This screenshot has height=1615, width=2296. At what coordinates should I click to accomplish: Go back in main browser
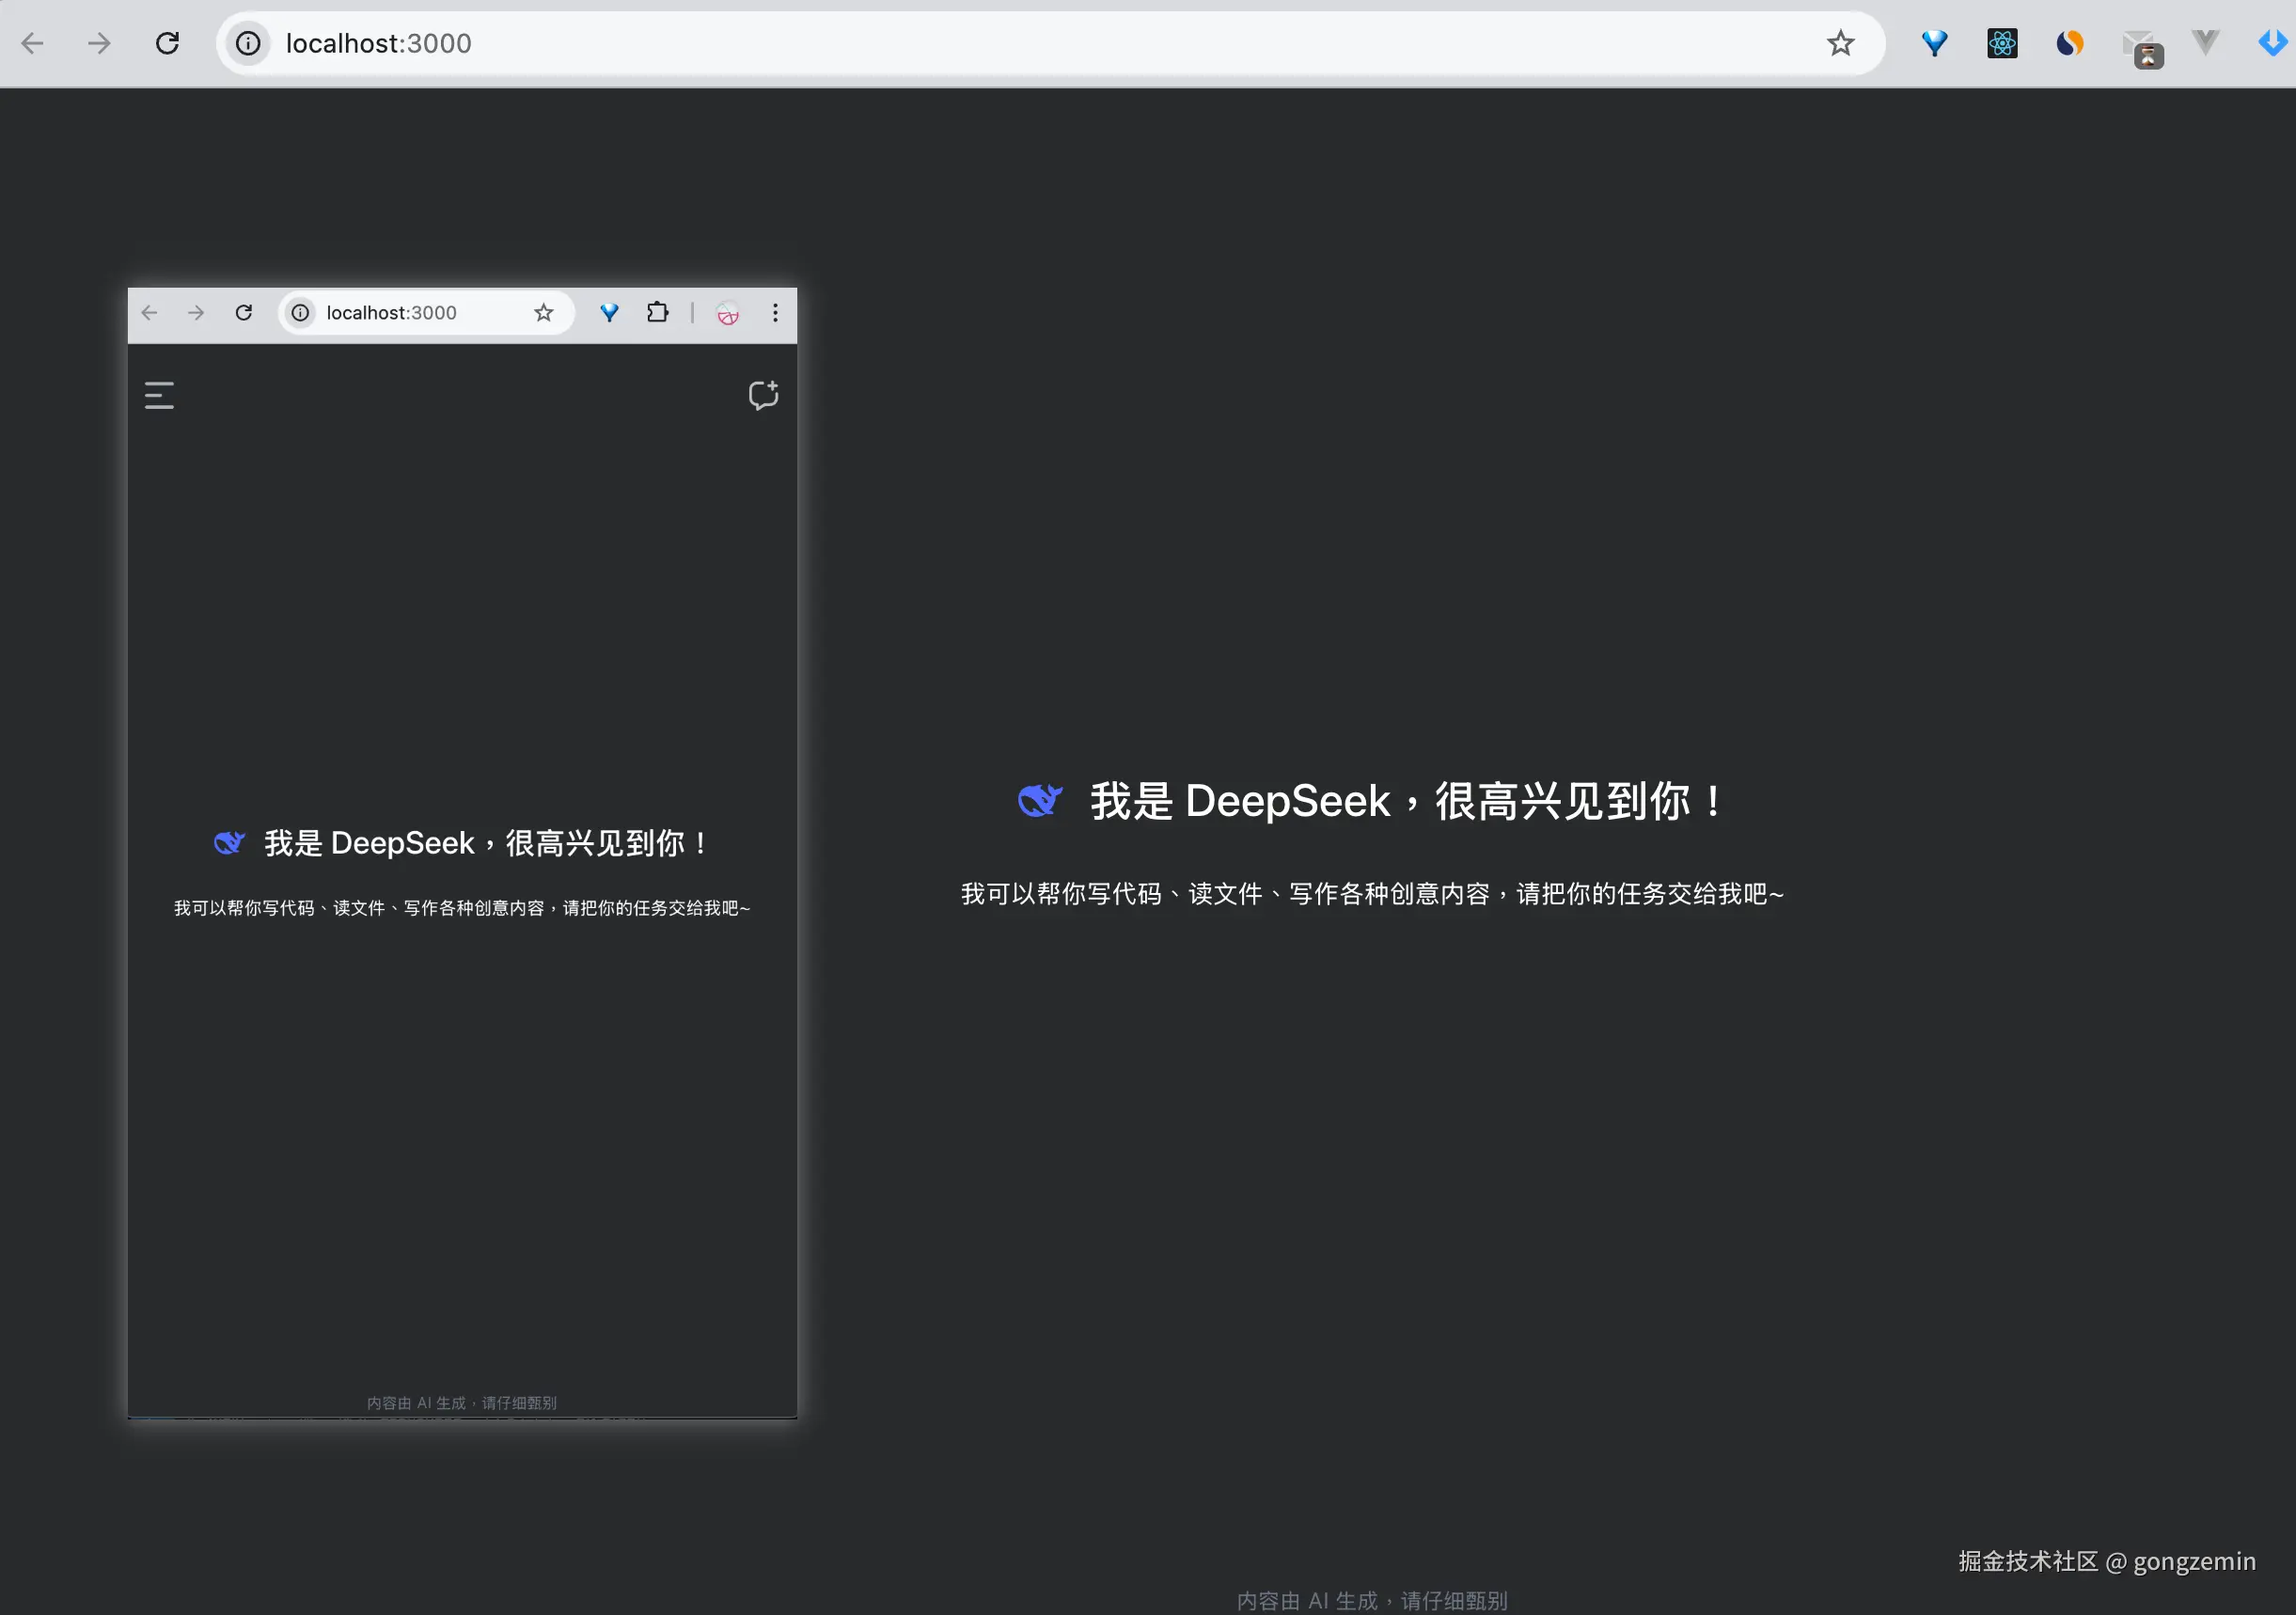coord(33,43)
